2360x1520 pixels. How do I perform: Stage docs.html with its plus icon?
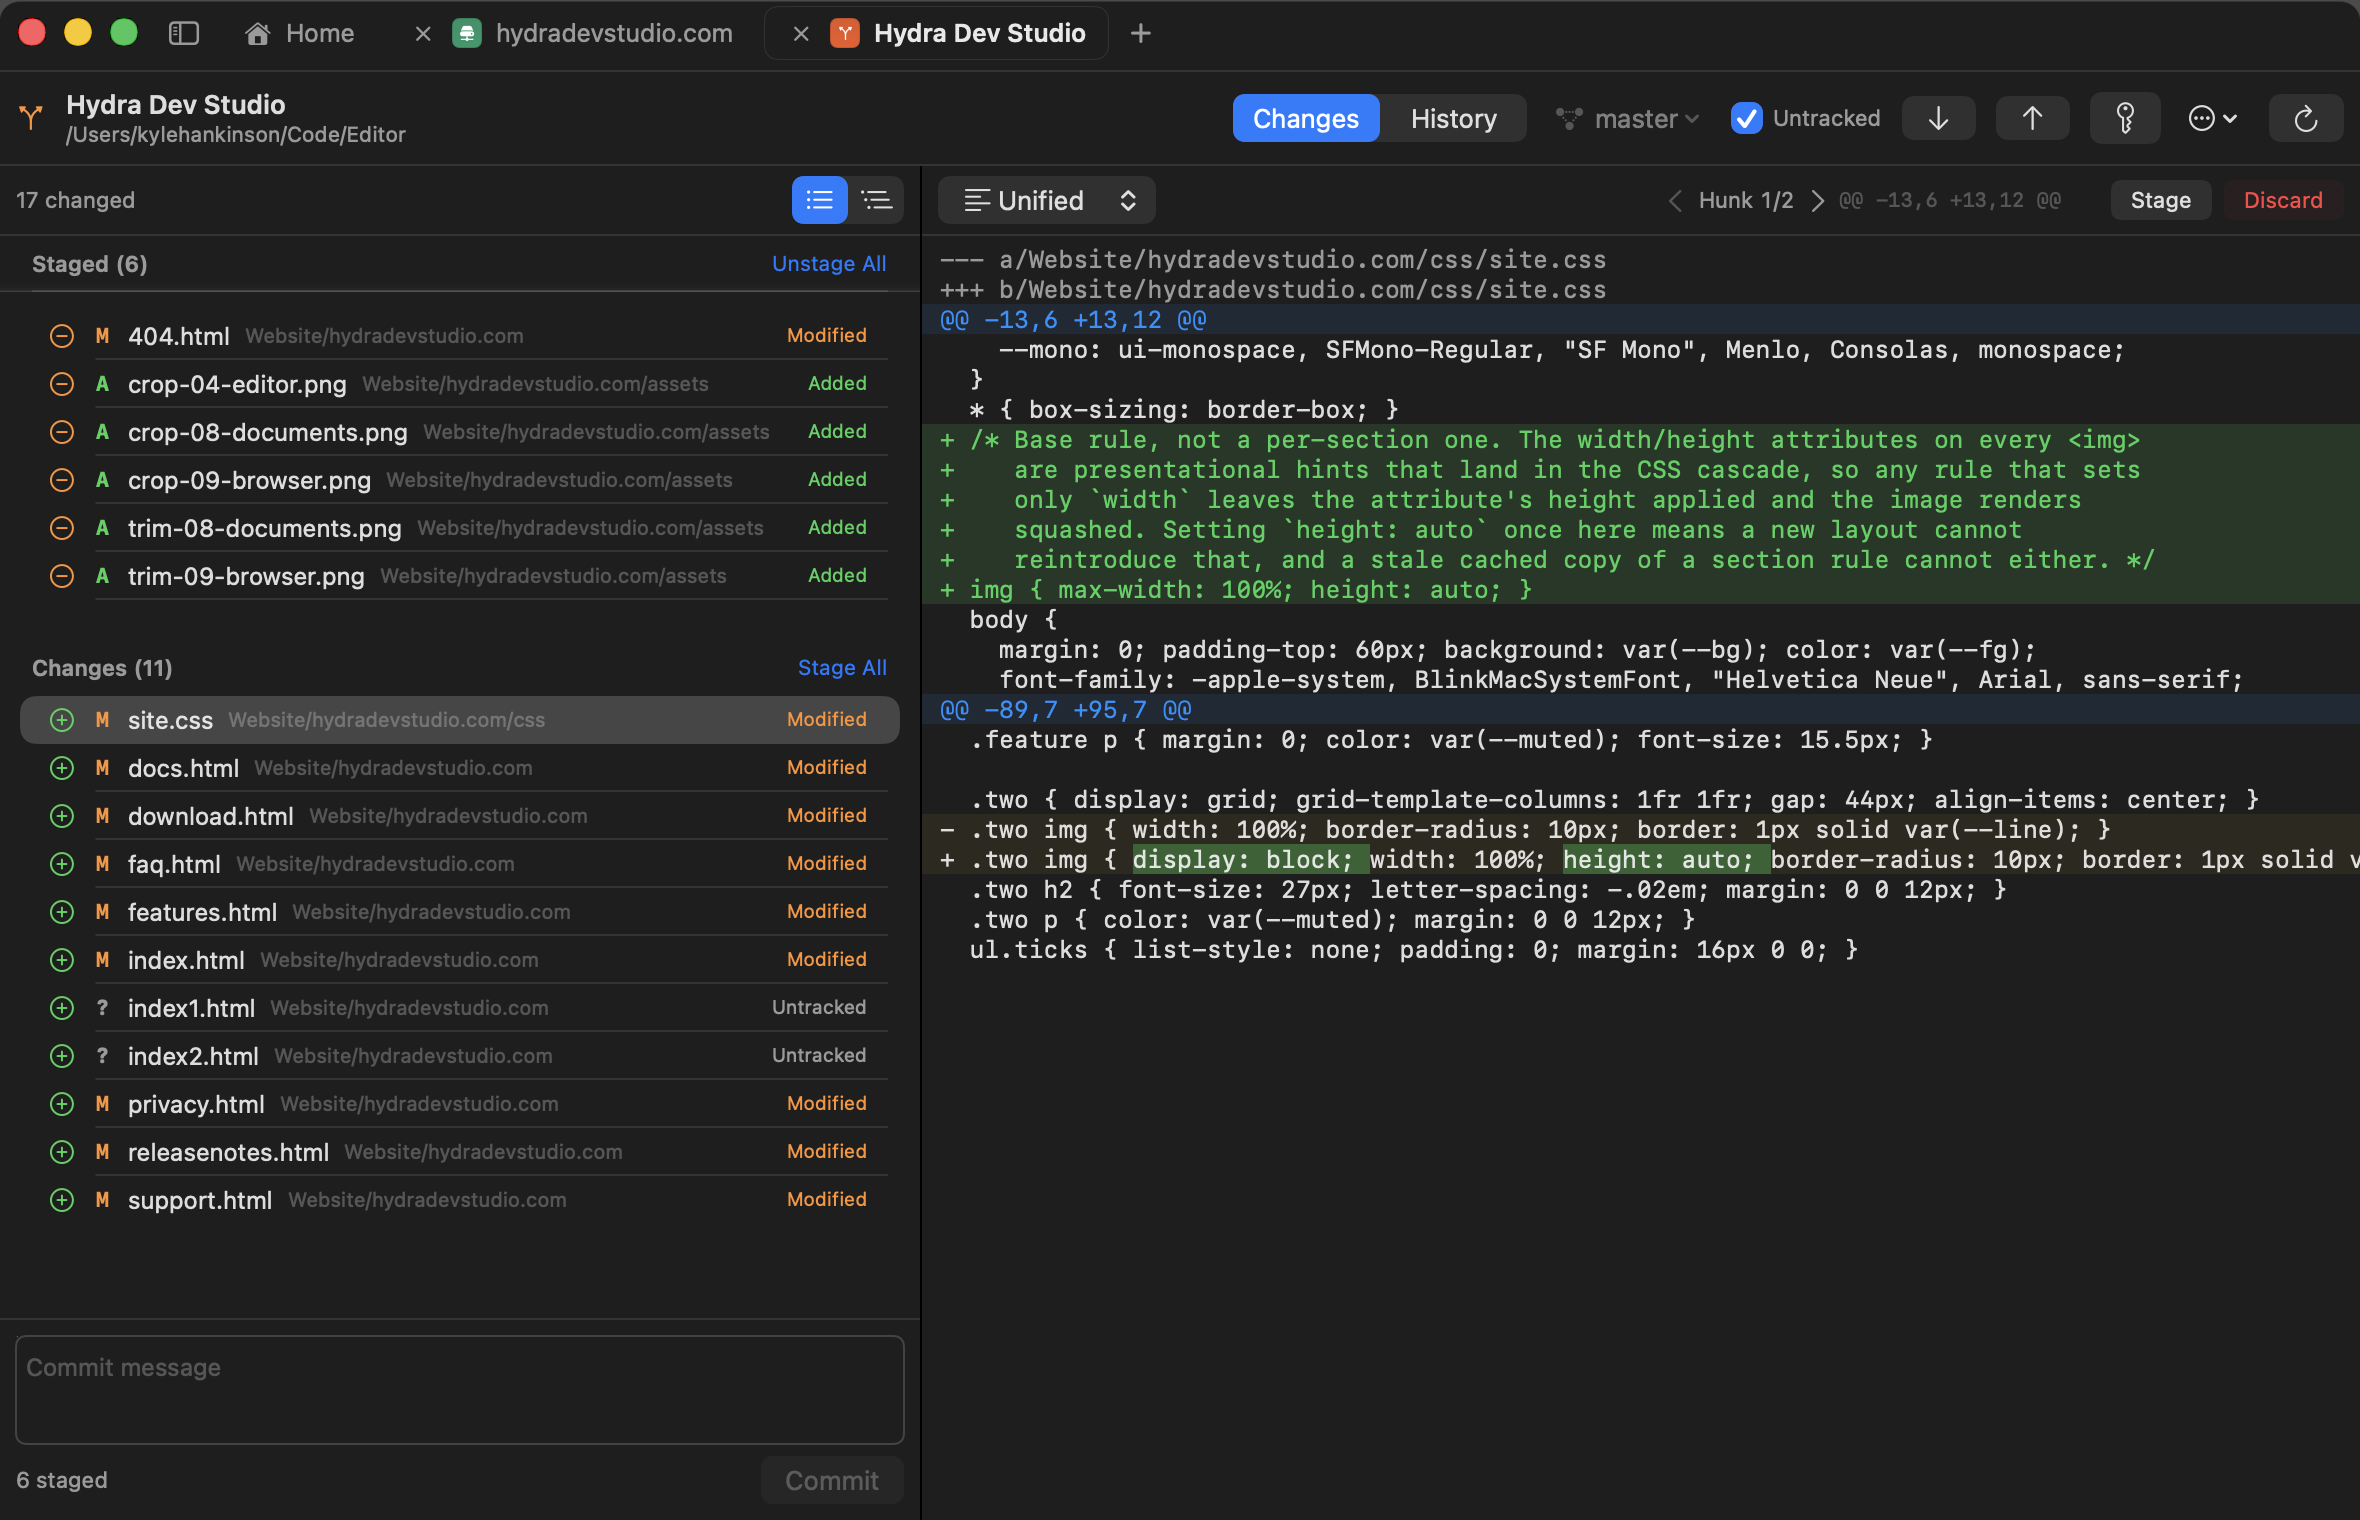coord(62,768)
